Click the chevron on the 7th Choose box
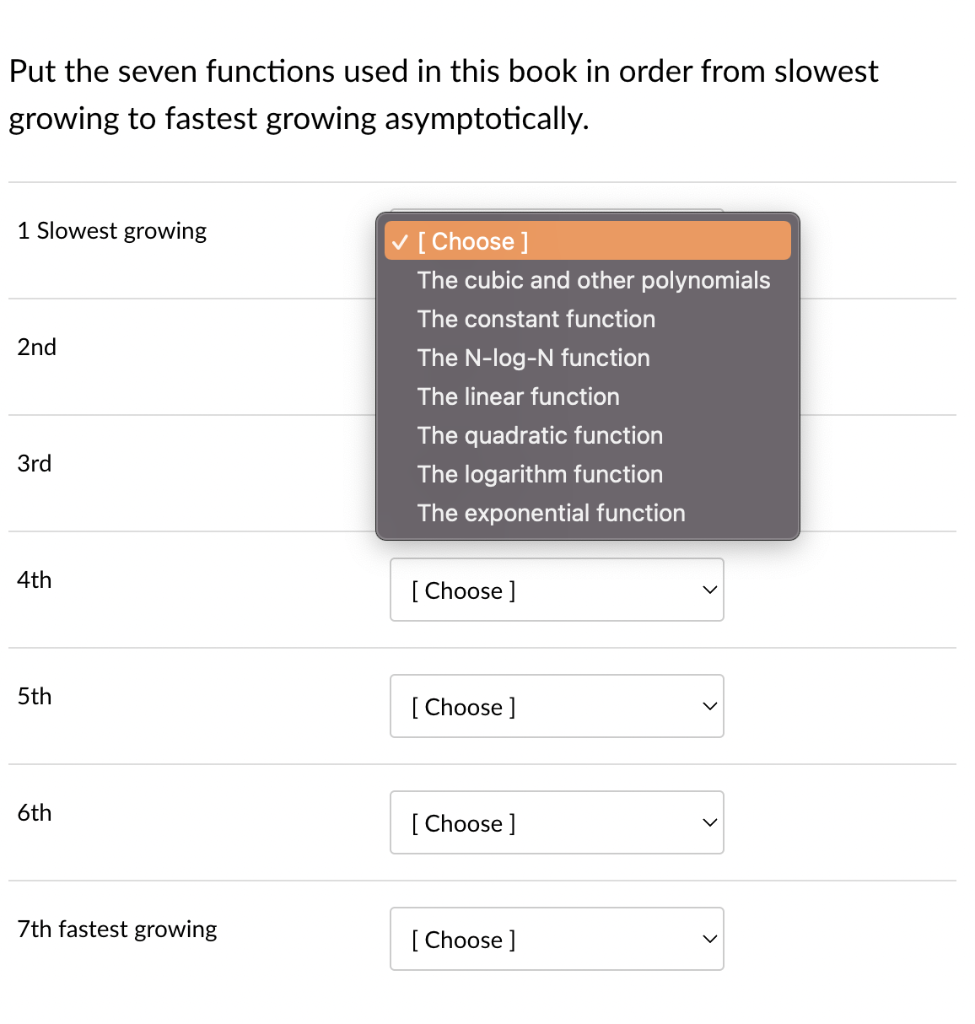This screenshot has width=975, height=1024. (709, 939)
